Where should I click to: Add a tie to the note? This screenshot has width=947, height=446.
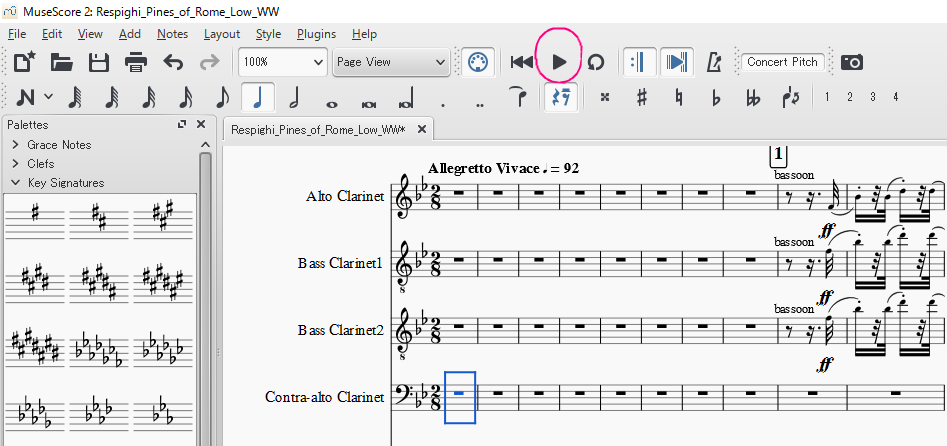pos(517,95)
